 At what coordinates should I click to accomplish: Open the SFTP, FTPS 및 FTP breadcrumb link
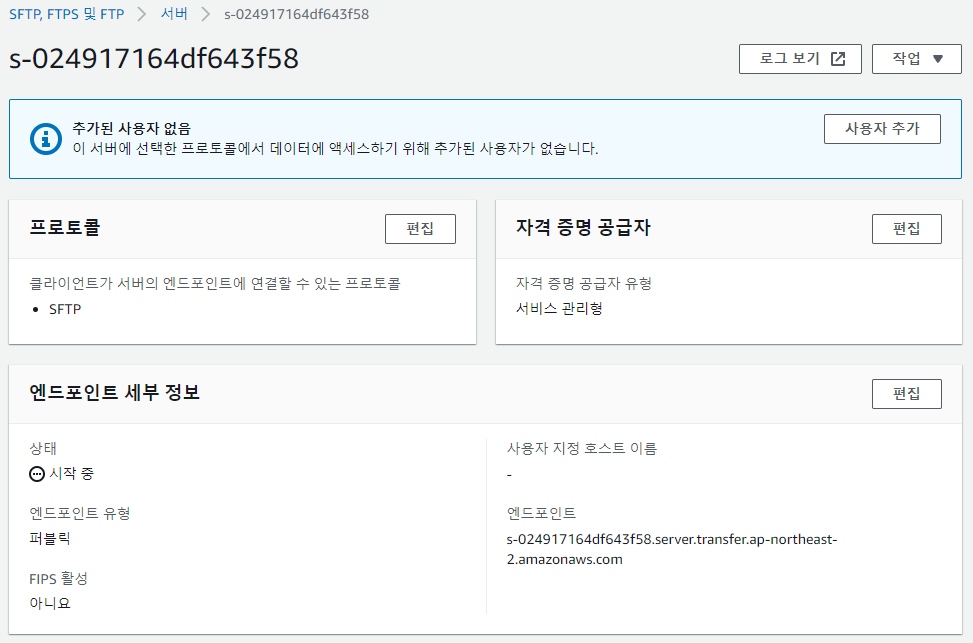click(x=66, y=14)
